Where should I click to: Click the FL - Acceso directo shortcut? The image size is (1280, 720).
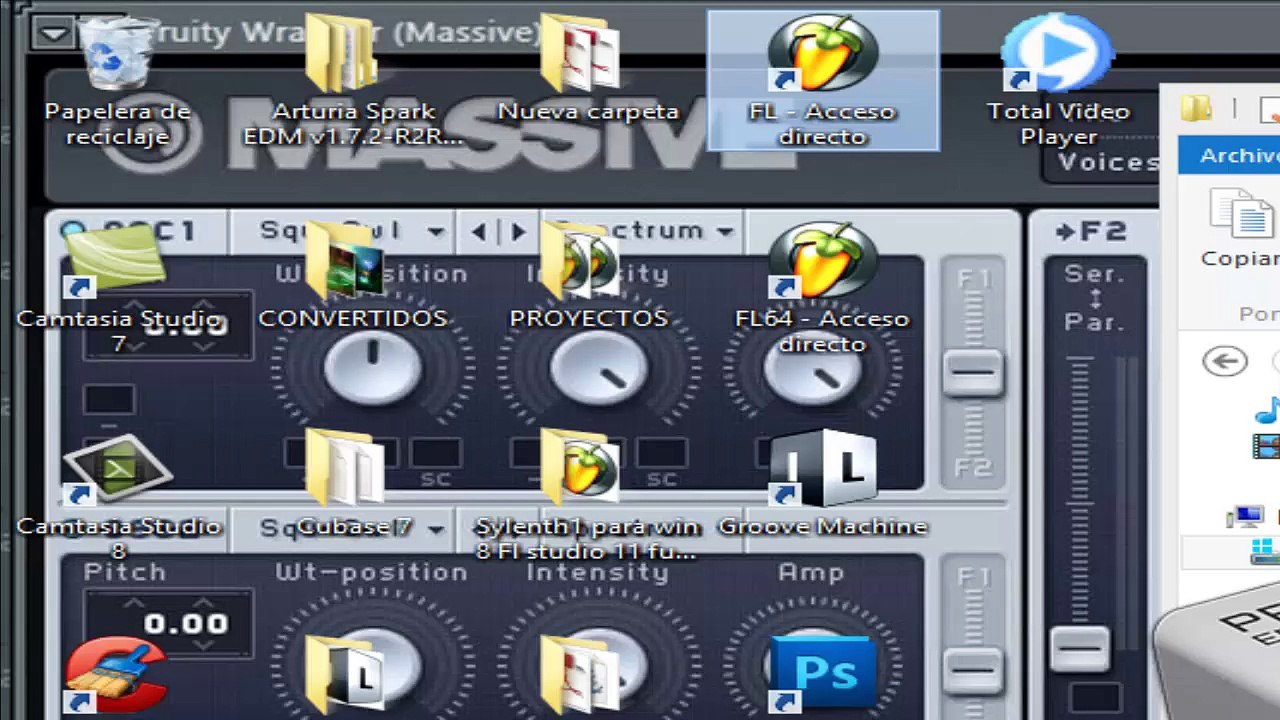click(823, 81)
